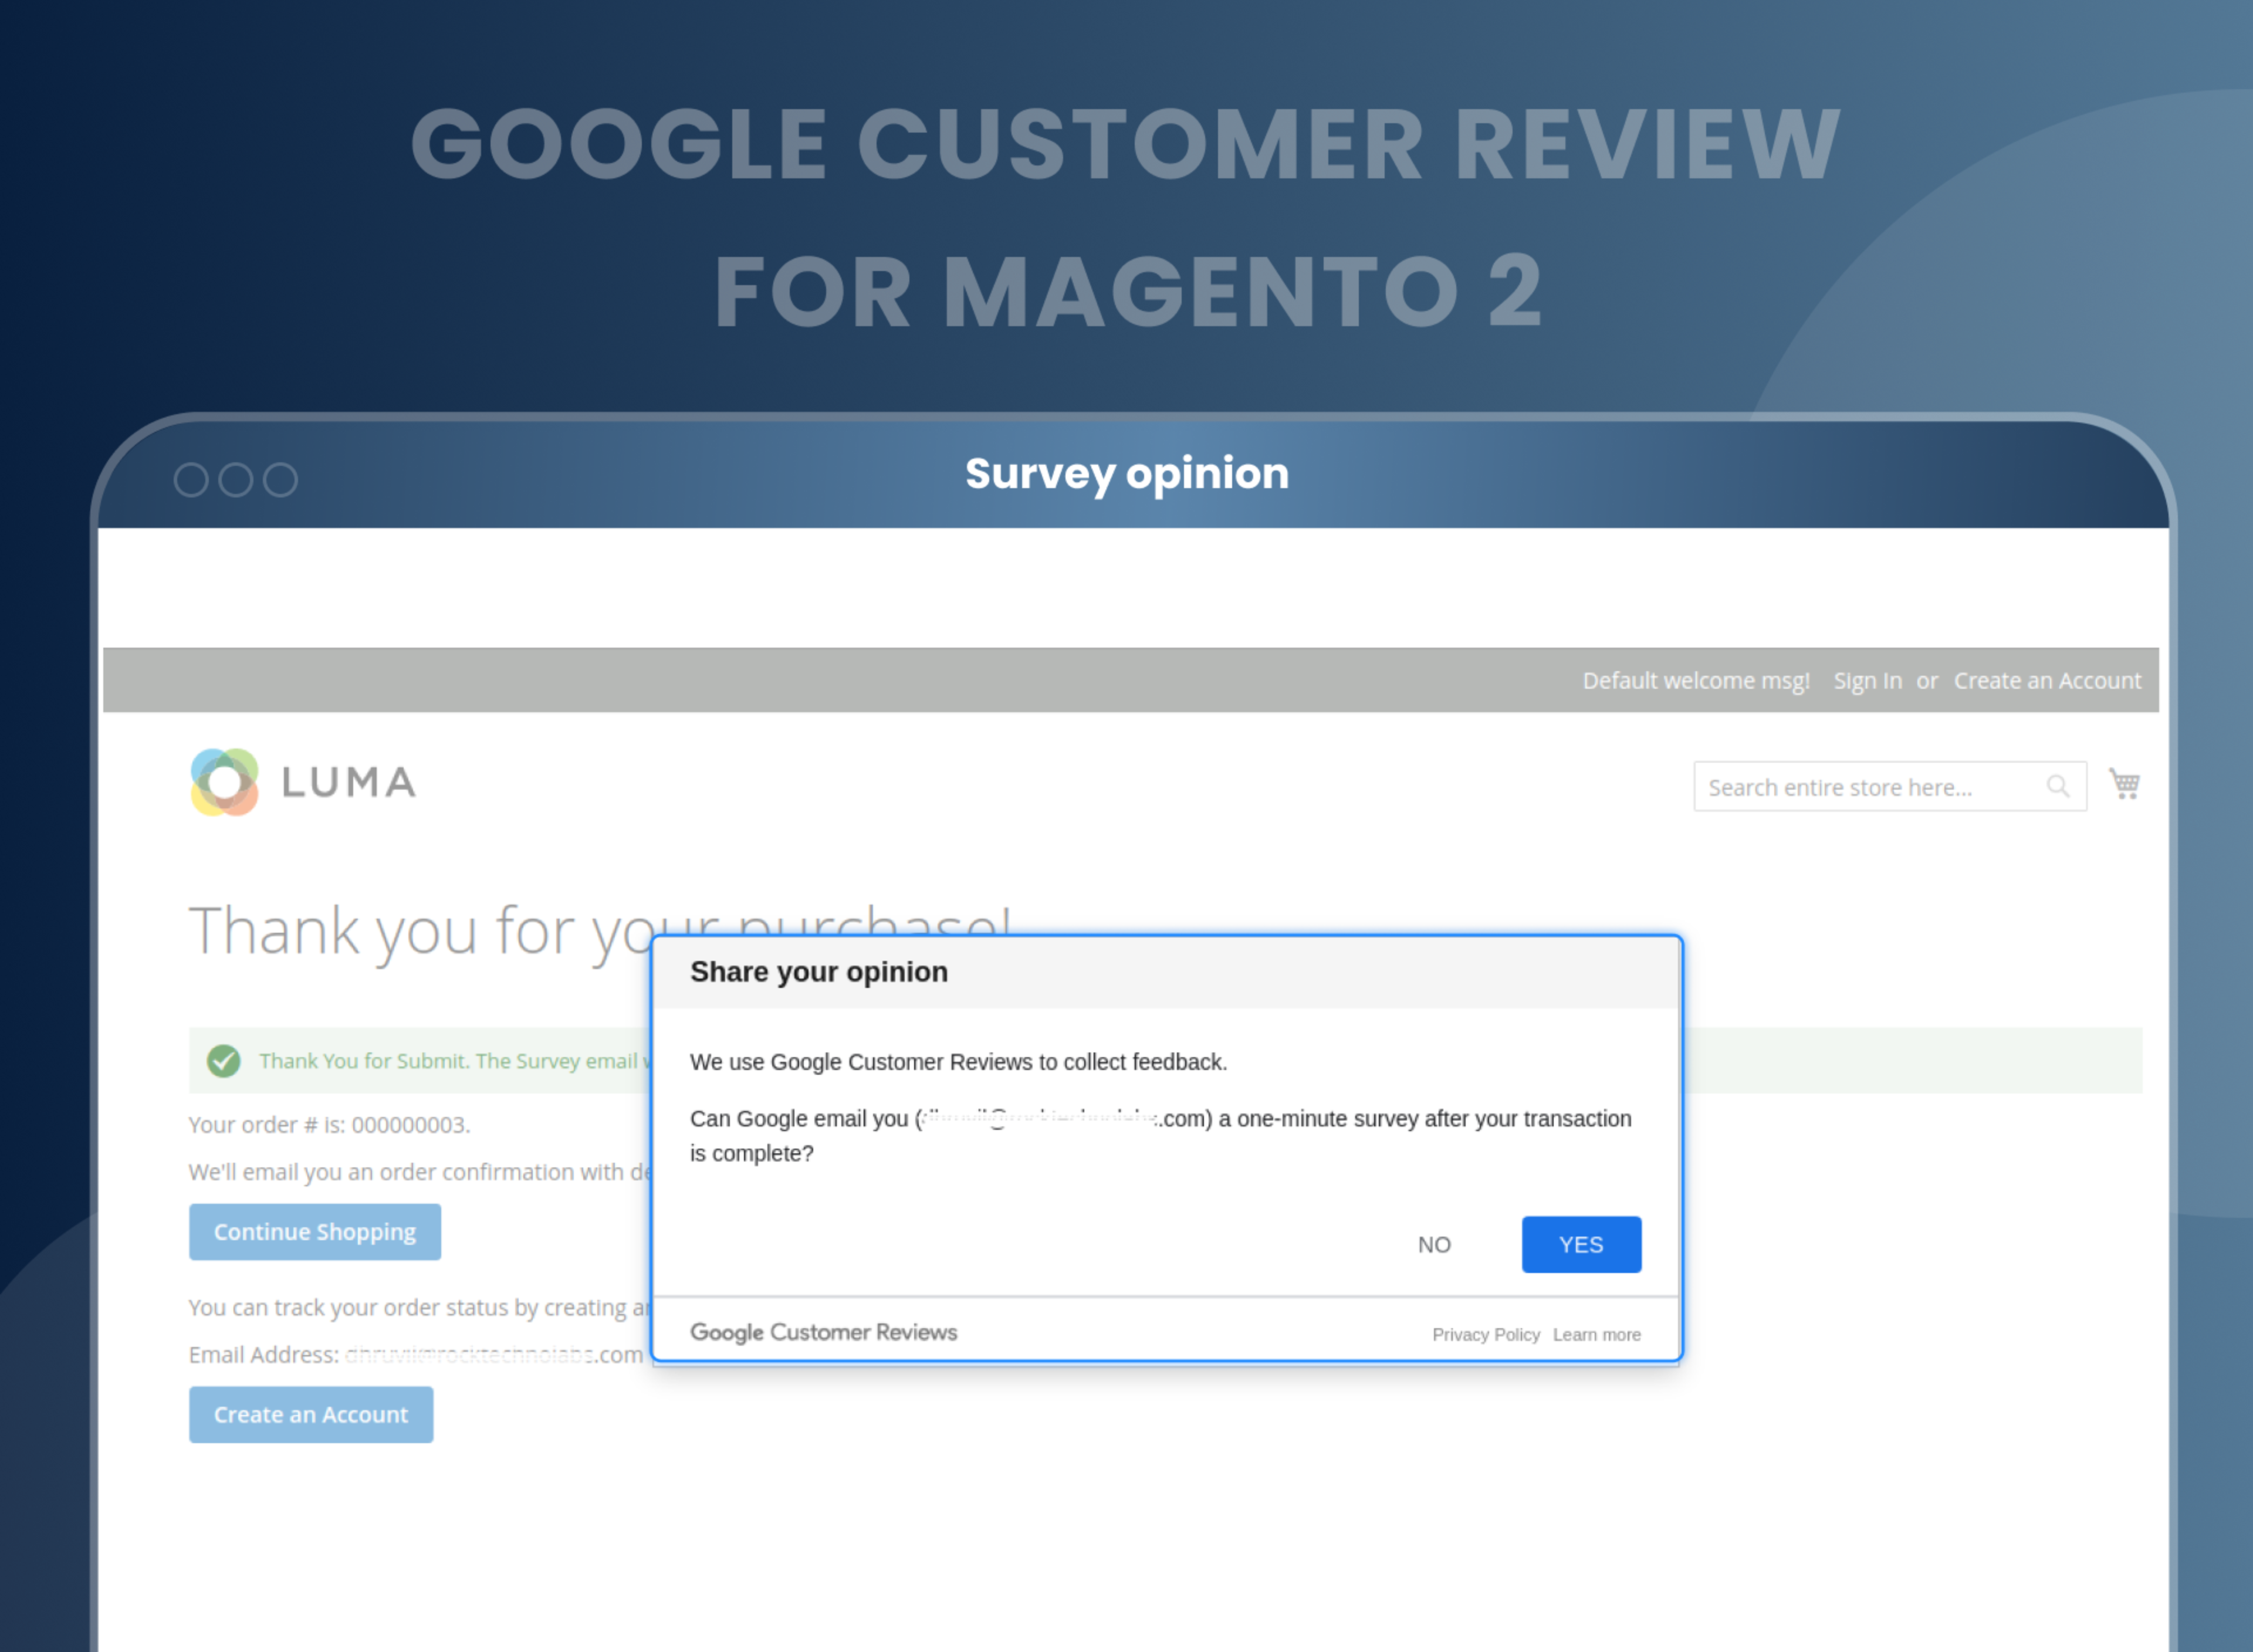The width and height of the screenshot is (2253, 1652).
Task: Click Create an Account in the header
Action: 2047,681
